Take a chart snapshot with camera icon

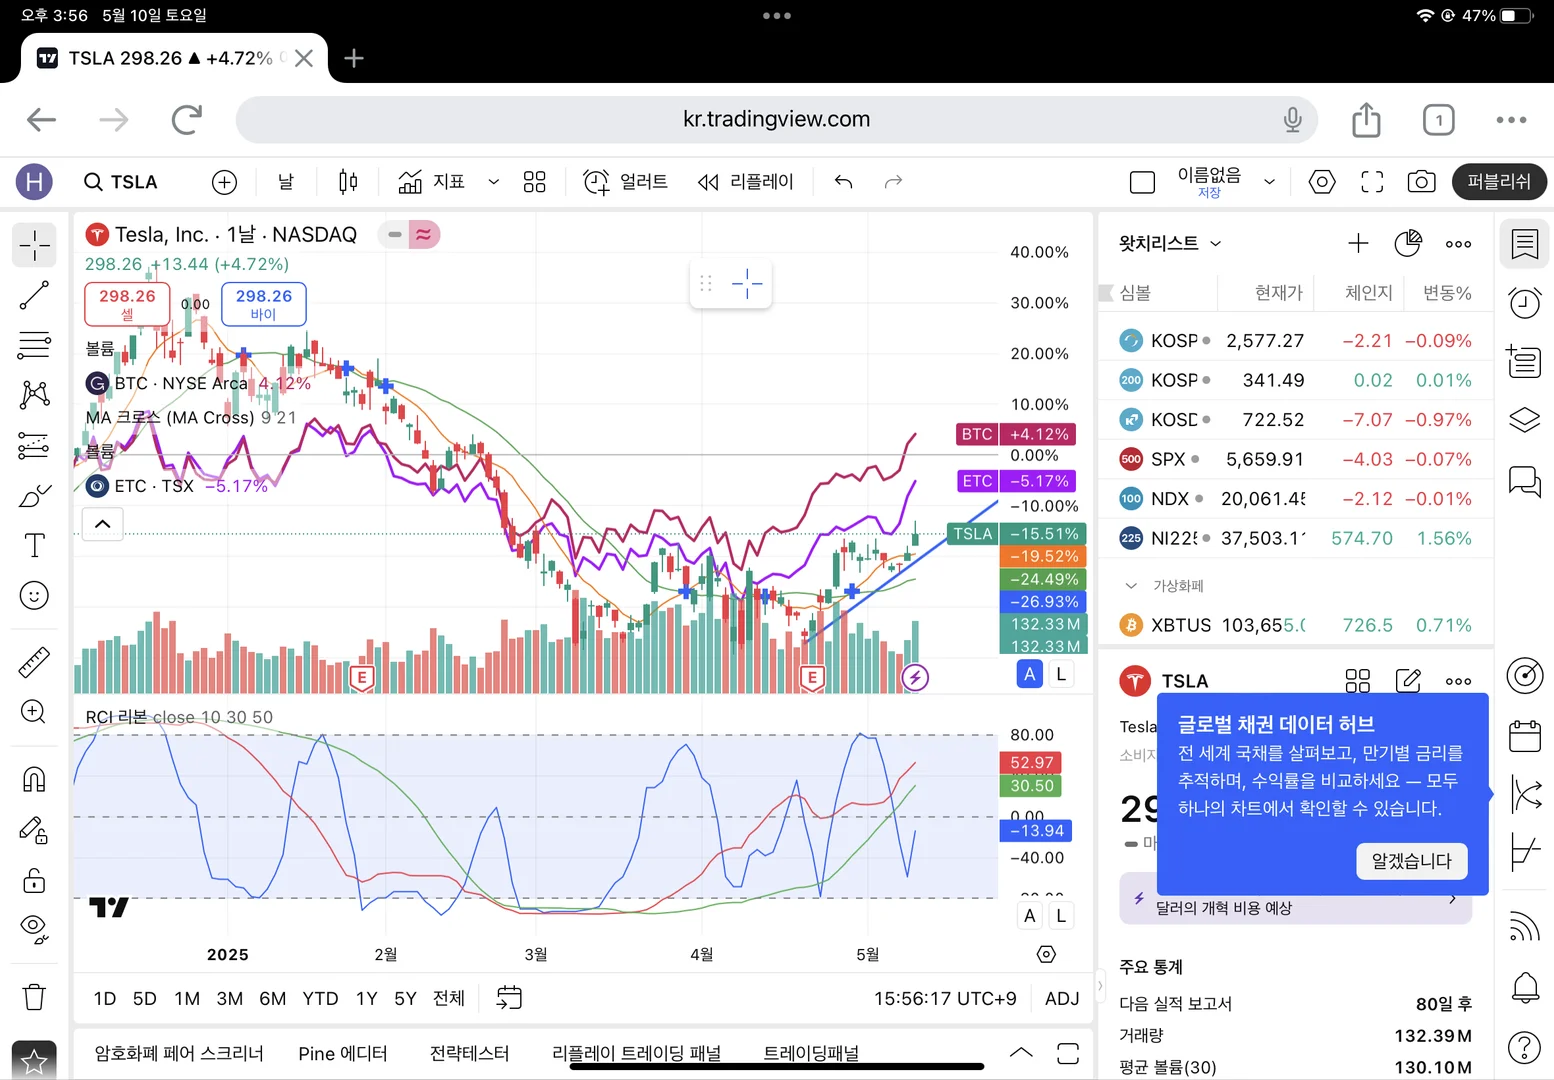[1421, 182]
